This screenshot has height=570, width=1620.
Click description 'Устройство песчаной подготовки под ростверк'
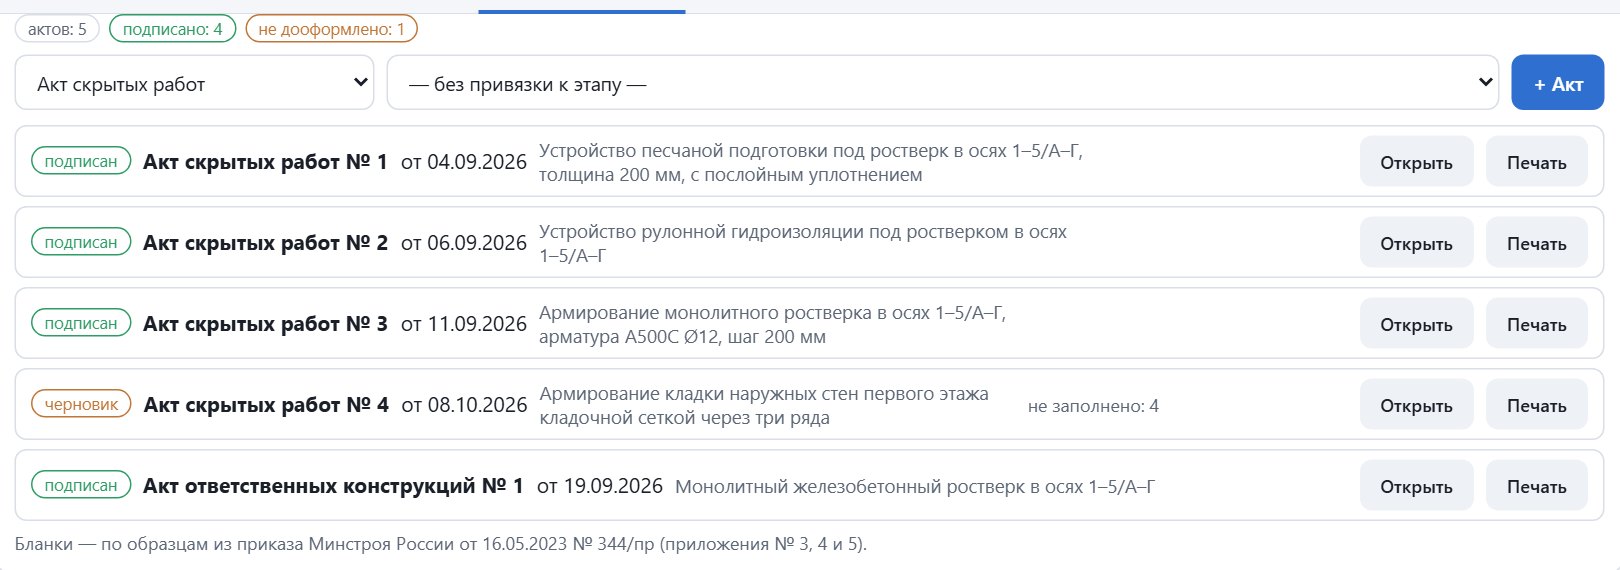(x=811, y=163)
